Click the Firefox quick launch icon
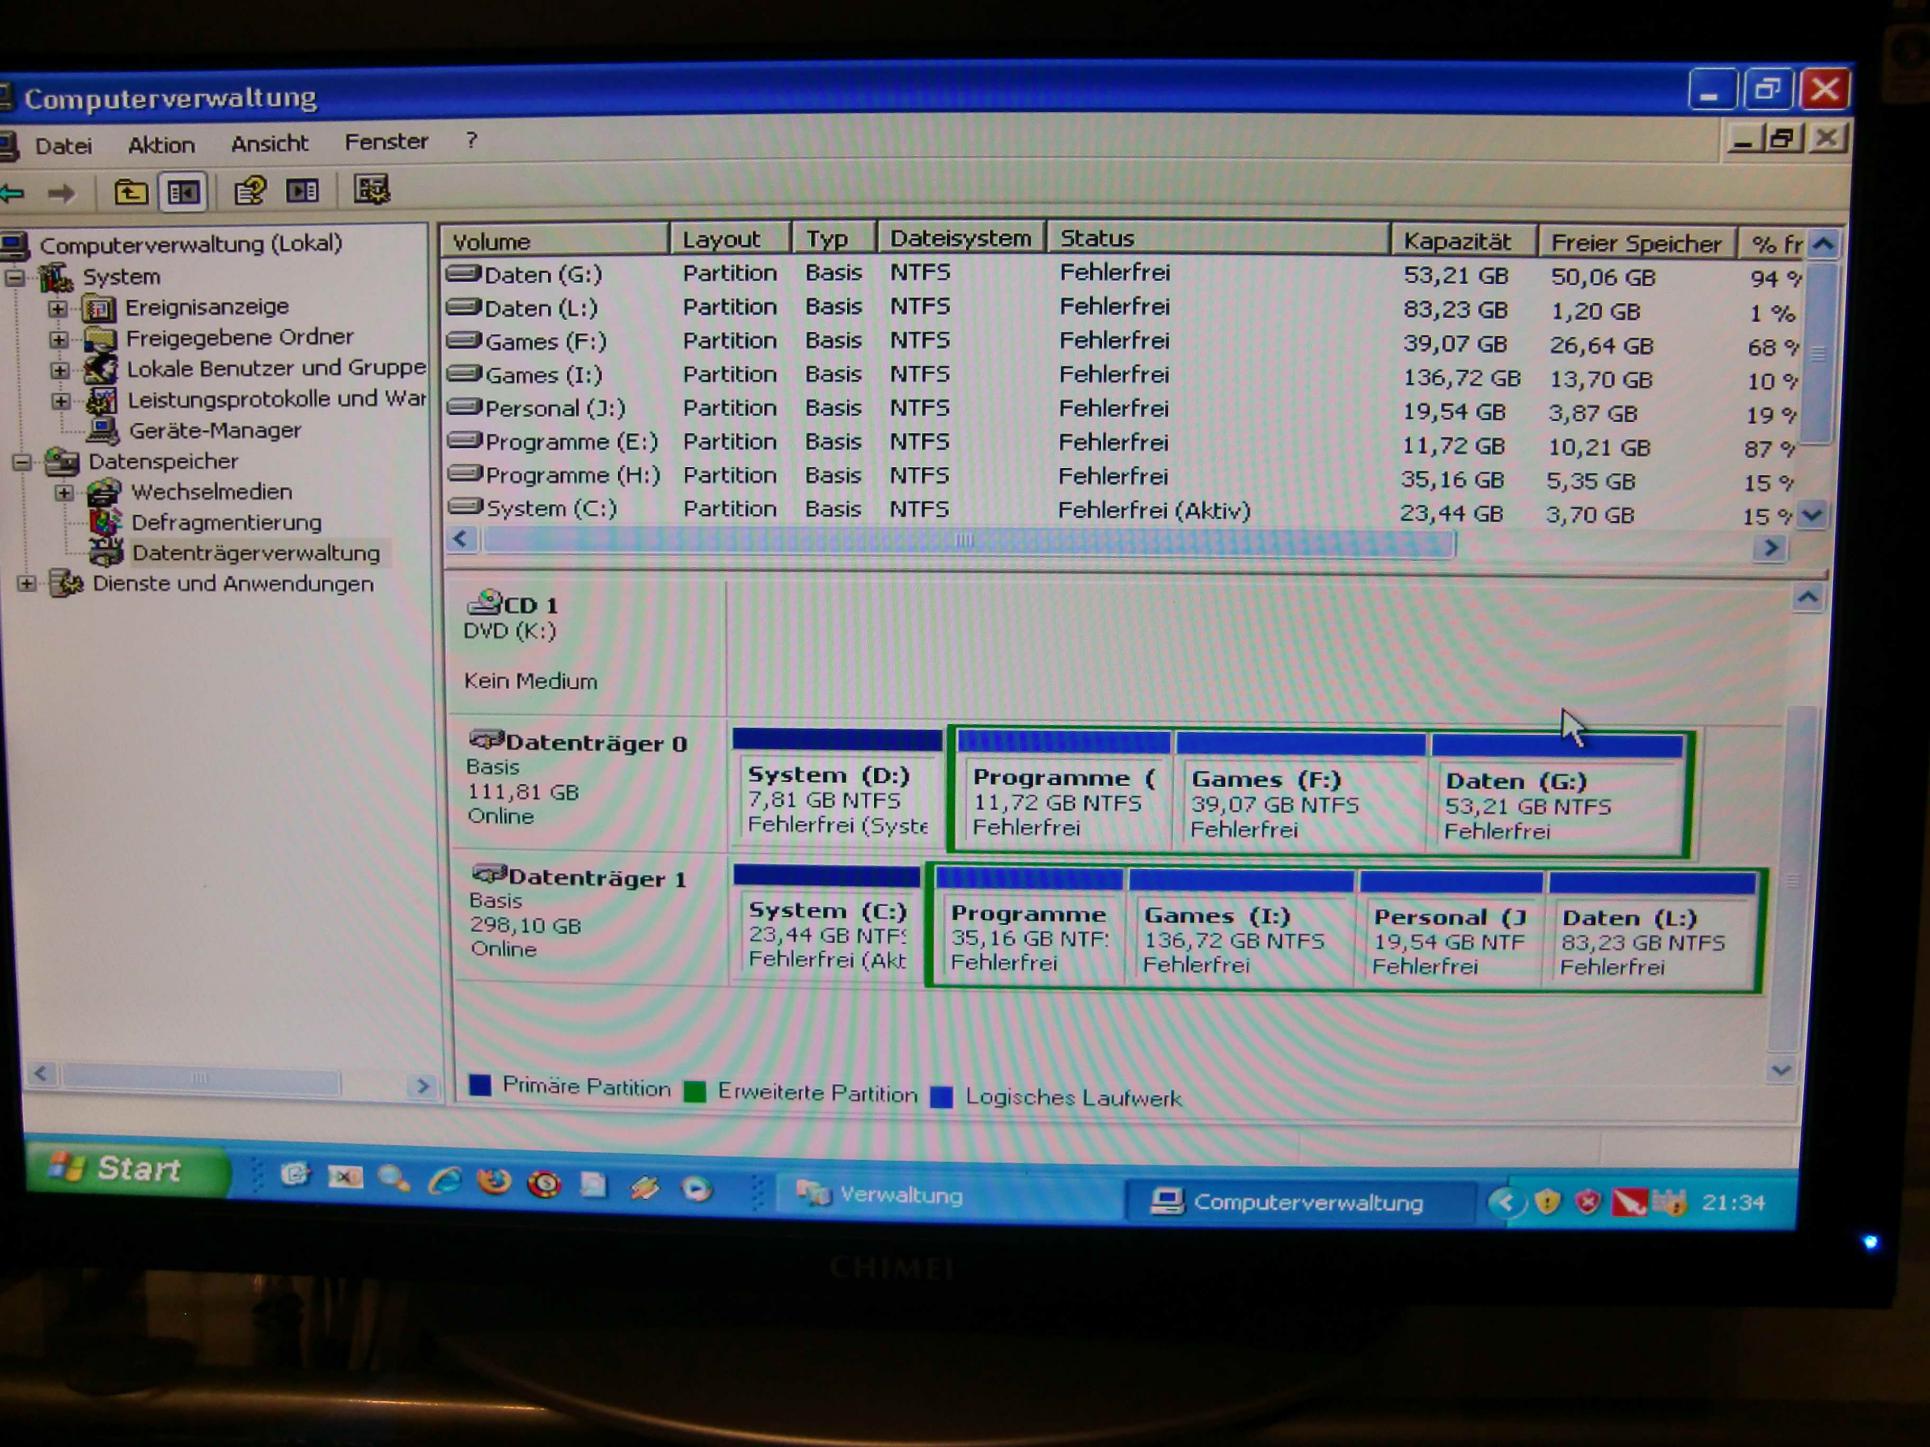The height and width of the screenshot is (1447, 1930). (493, 1183)
